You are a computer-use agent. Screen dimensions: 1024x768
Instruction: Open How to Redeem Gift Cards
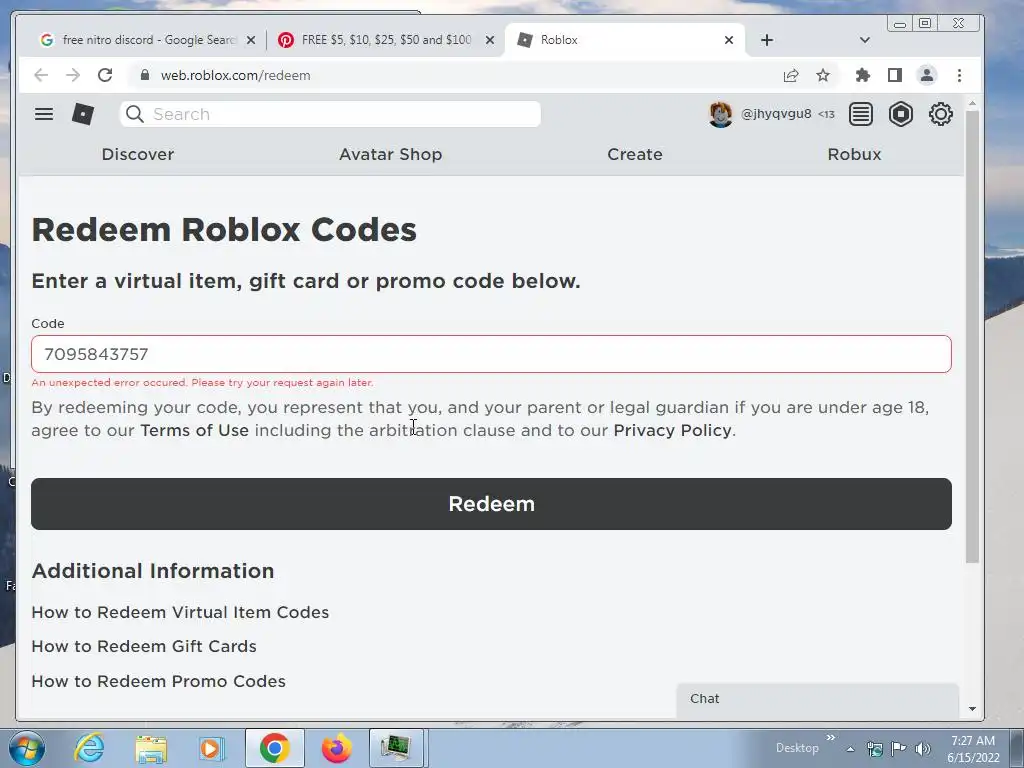[144, 646]
